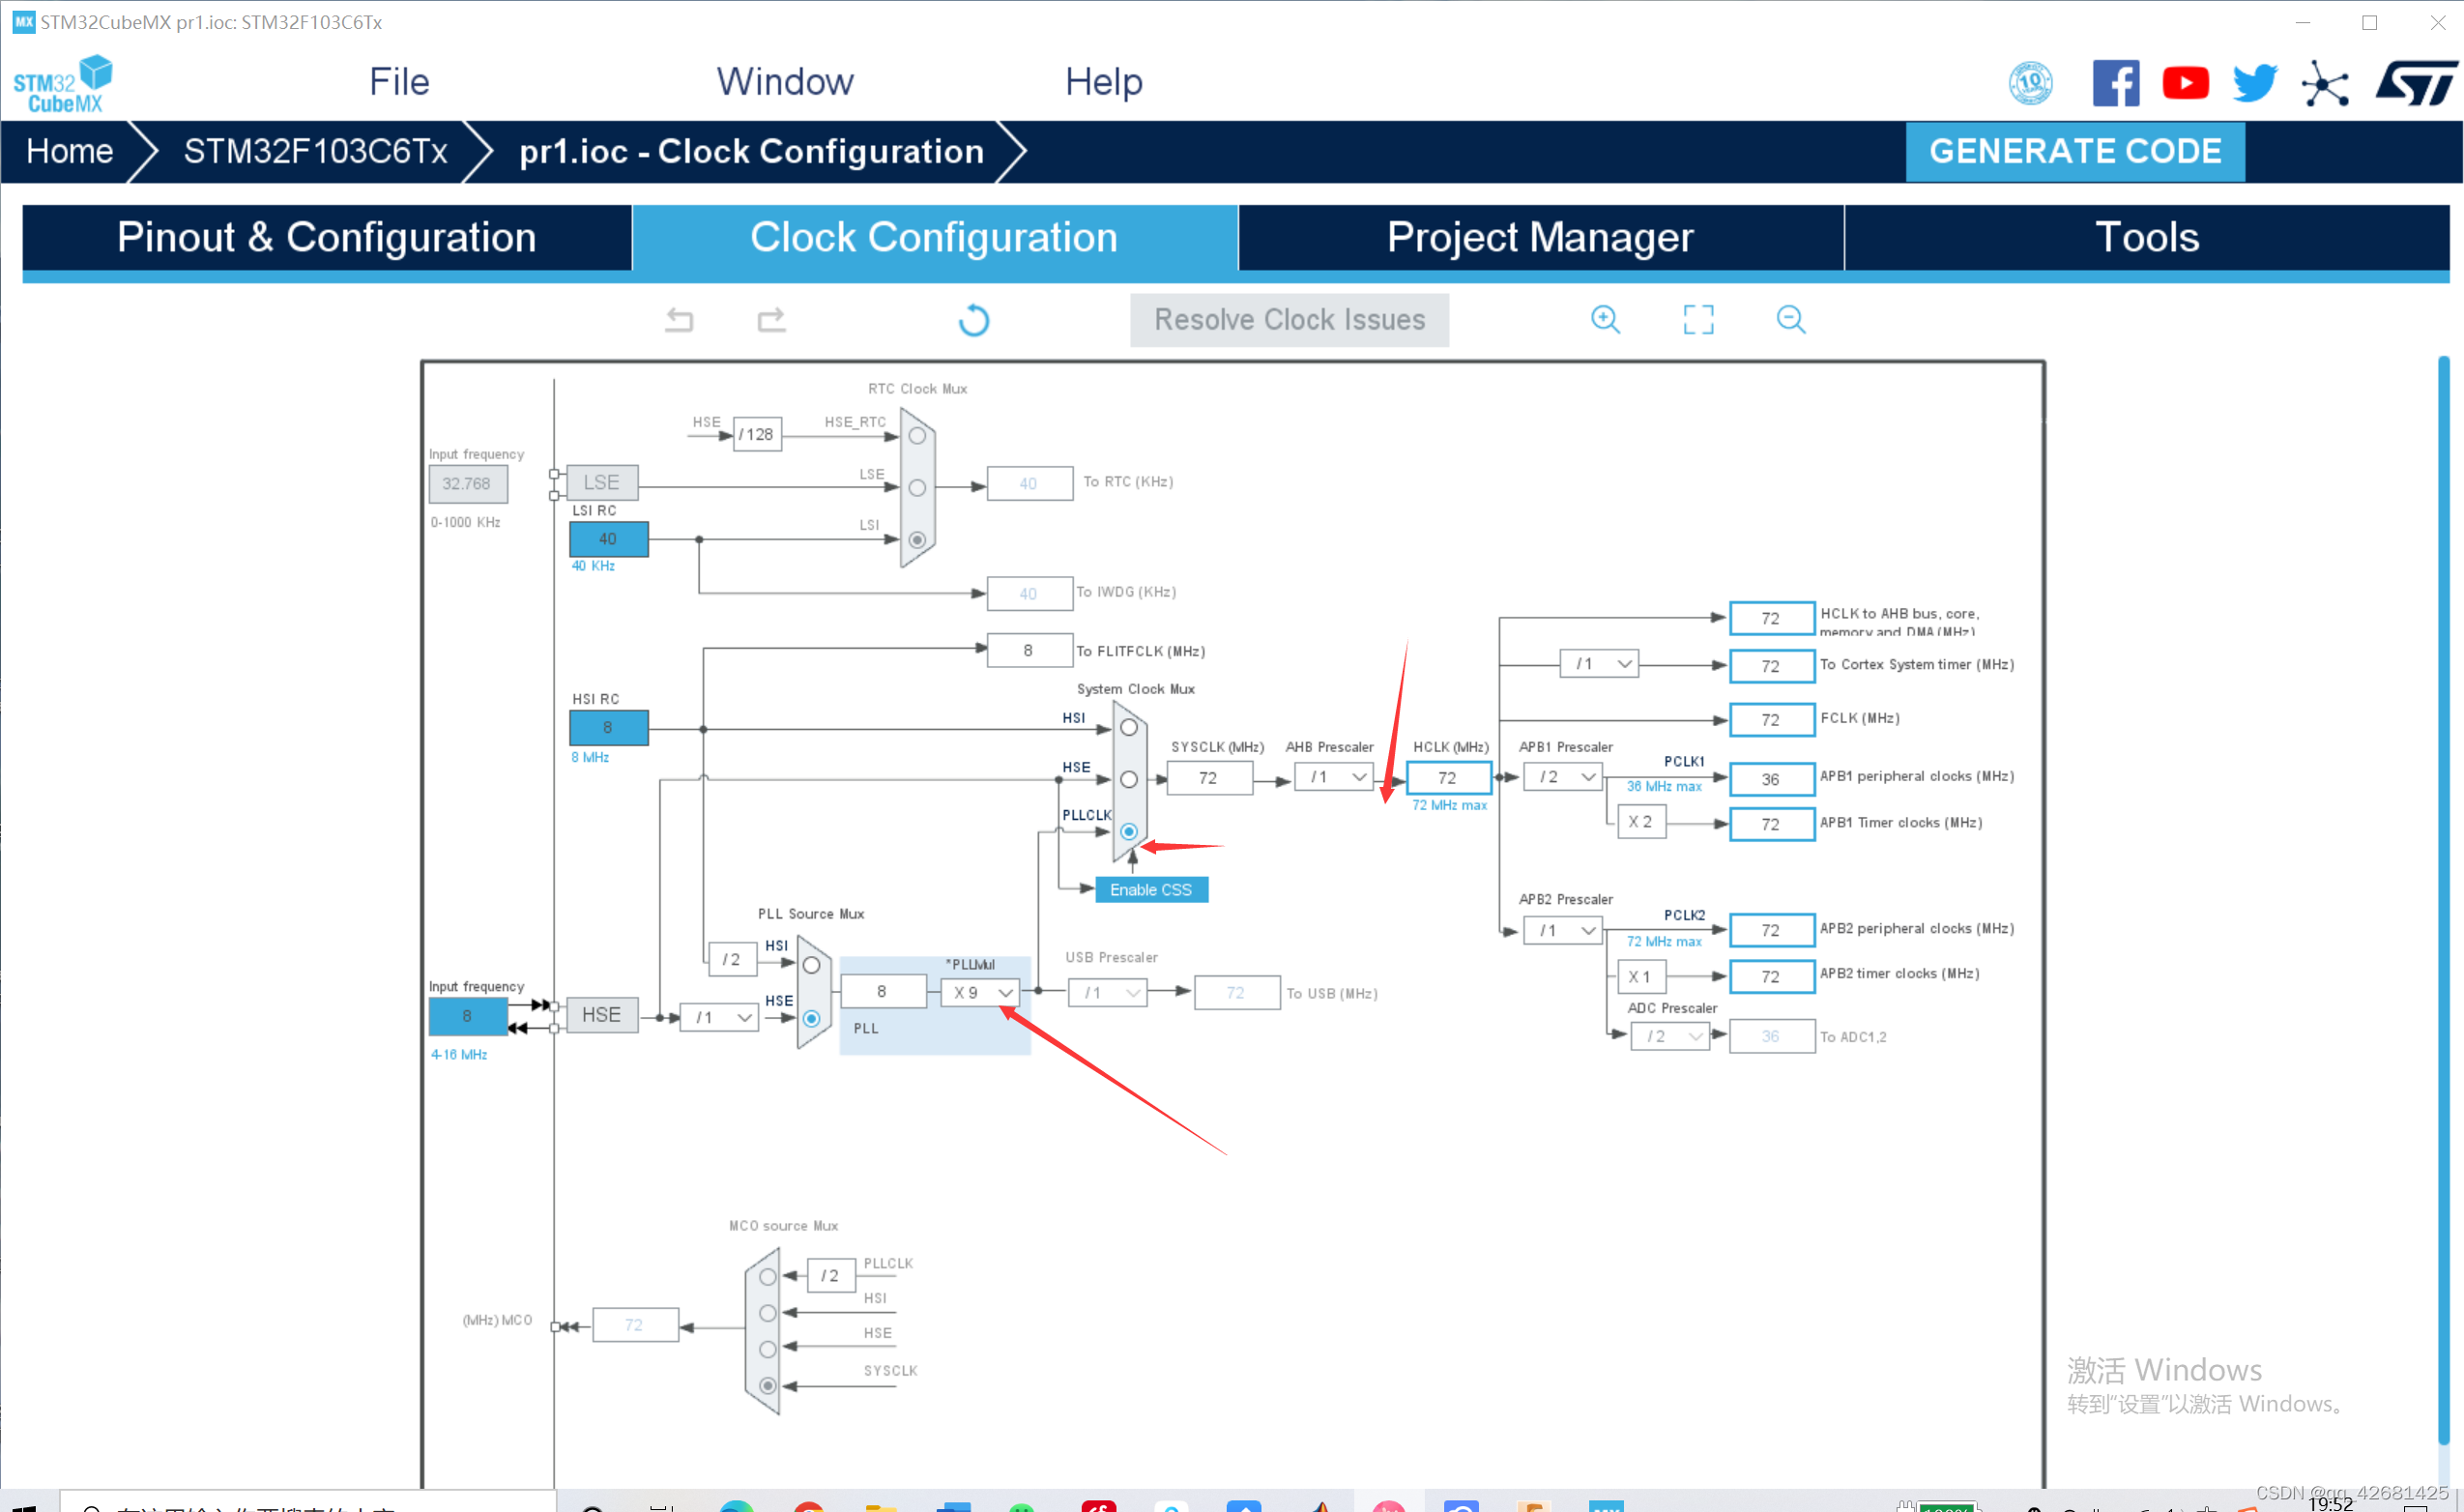
Task: Fit clock diagram to window icon
Action: pyautogui.click(x=1698, y=319)
